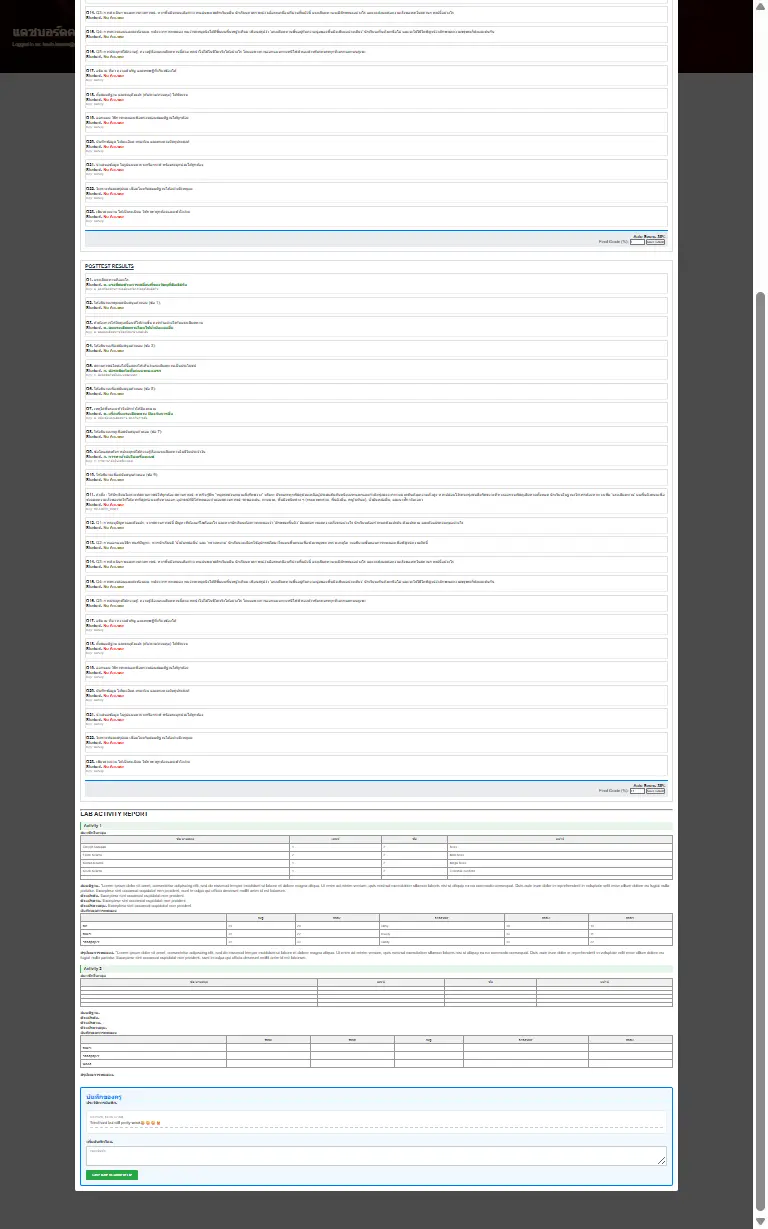Viewport: 768px width, 1229px height.
Task: Click the pretest Final Grade input box
Action: 637,241
